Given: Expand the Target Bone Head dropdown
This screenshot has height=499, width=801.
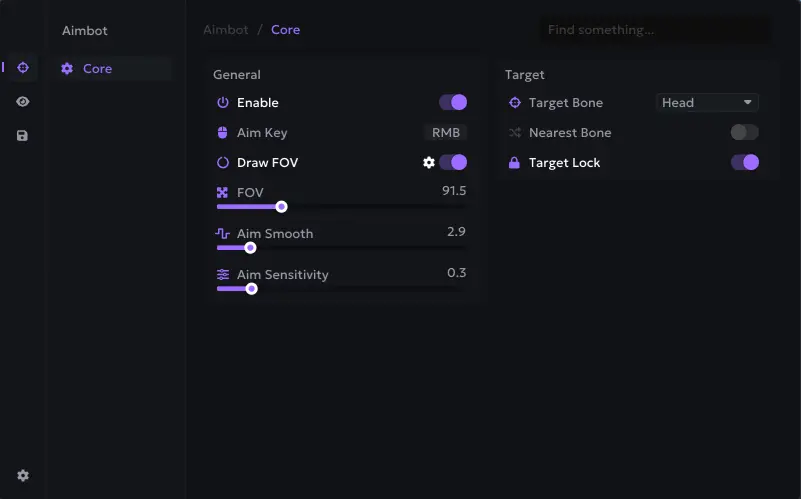Looking at the screenshot, I should 707,102.
